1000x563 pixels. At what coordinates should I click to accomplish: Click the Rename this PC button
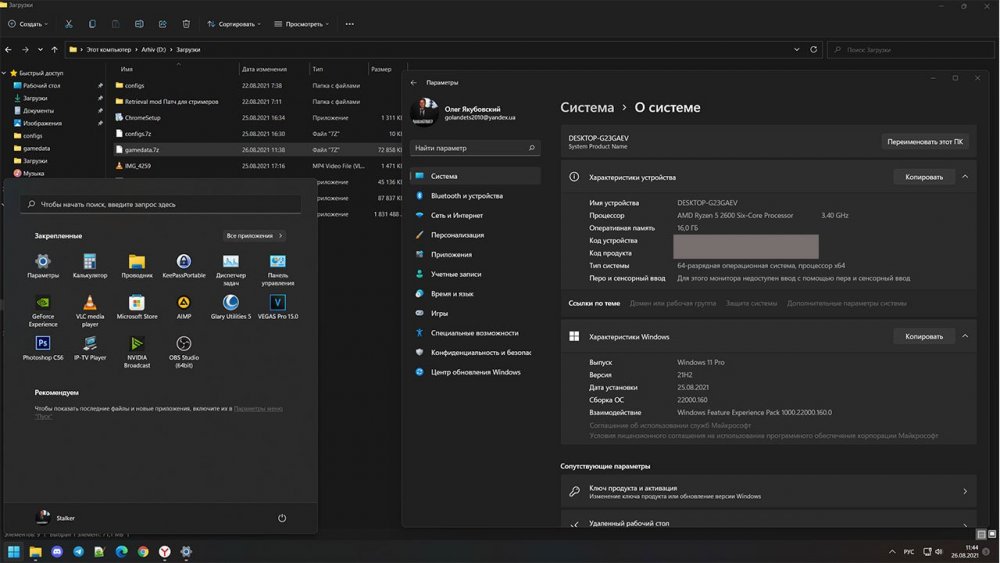pyautogui.click(x=925, y=142)
